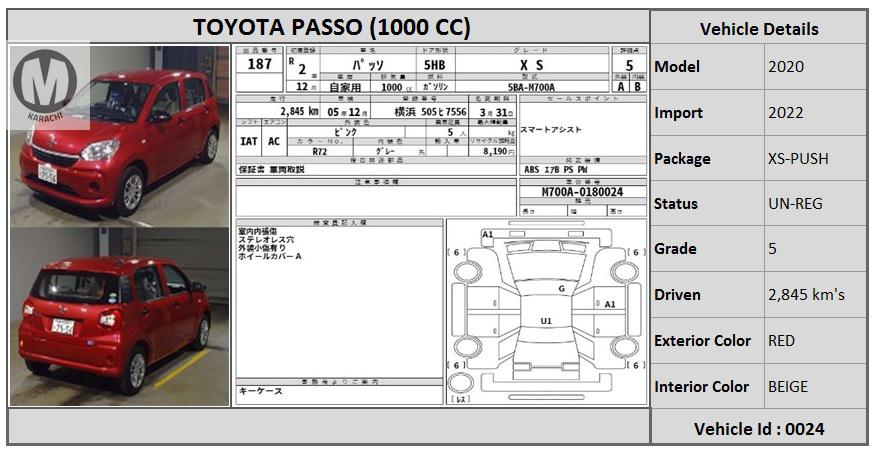Click the キーケース note
877x456 pixels.
tap(261, 391)
